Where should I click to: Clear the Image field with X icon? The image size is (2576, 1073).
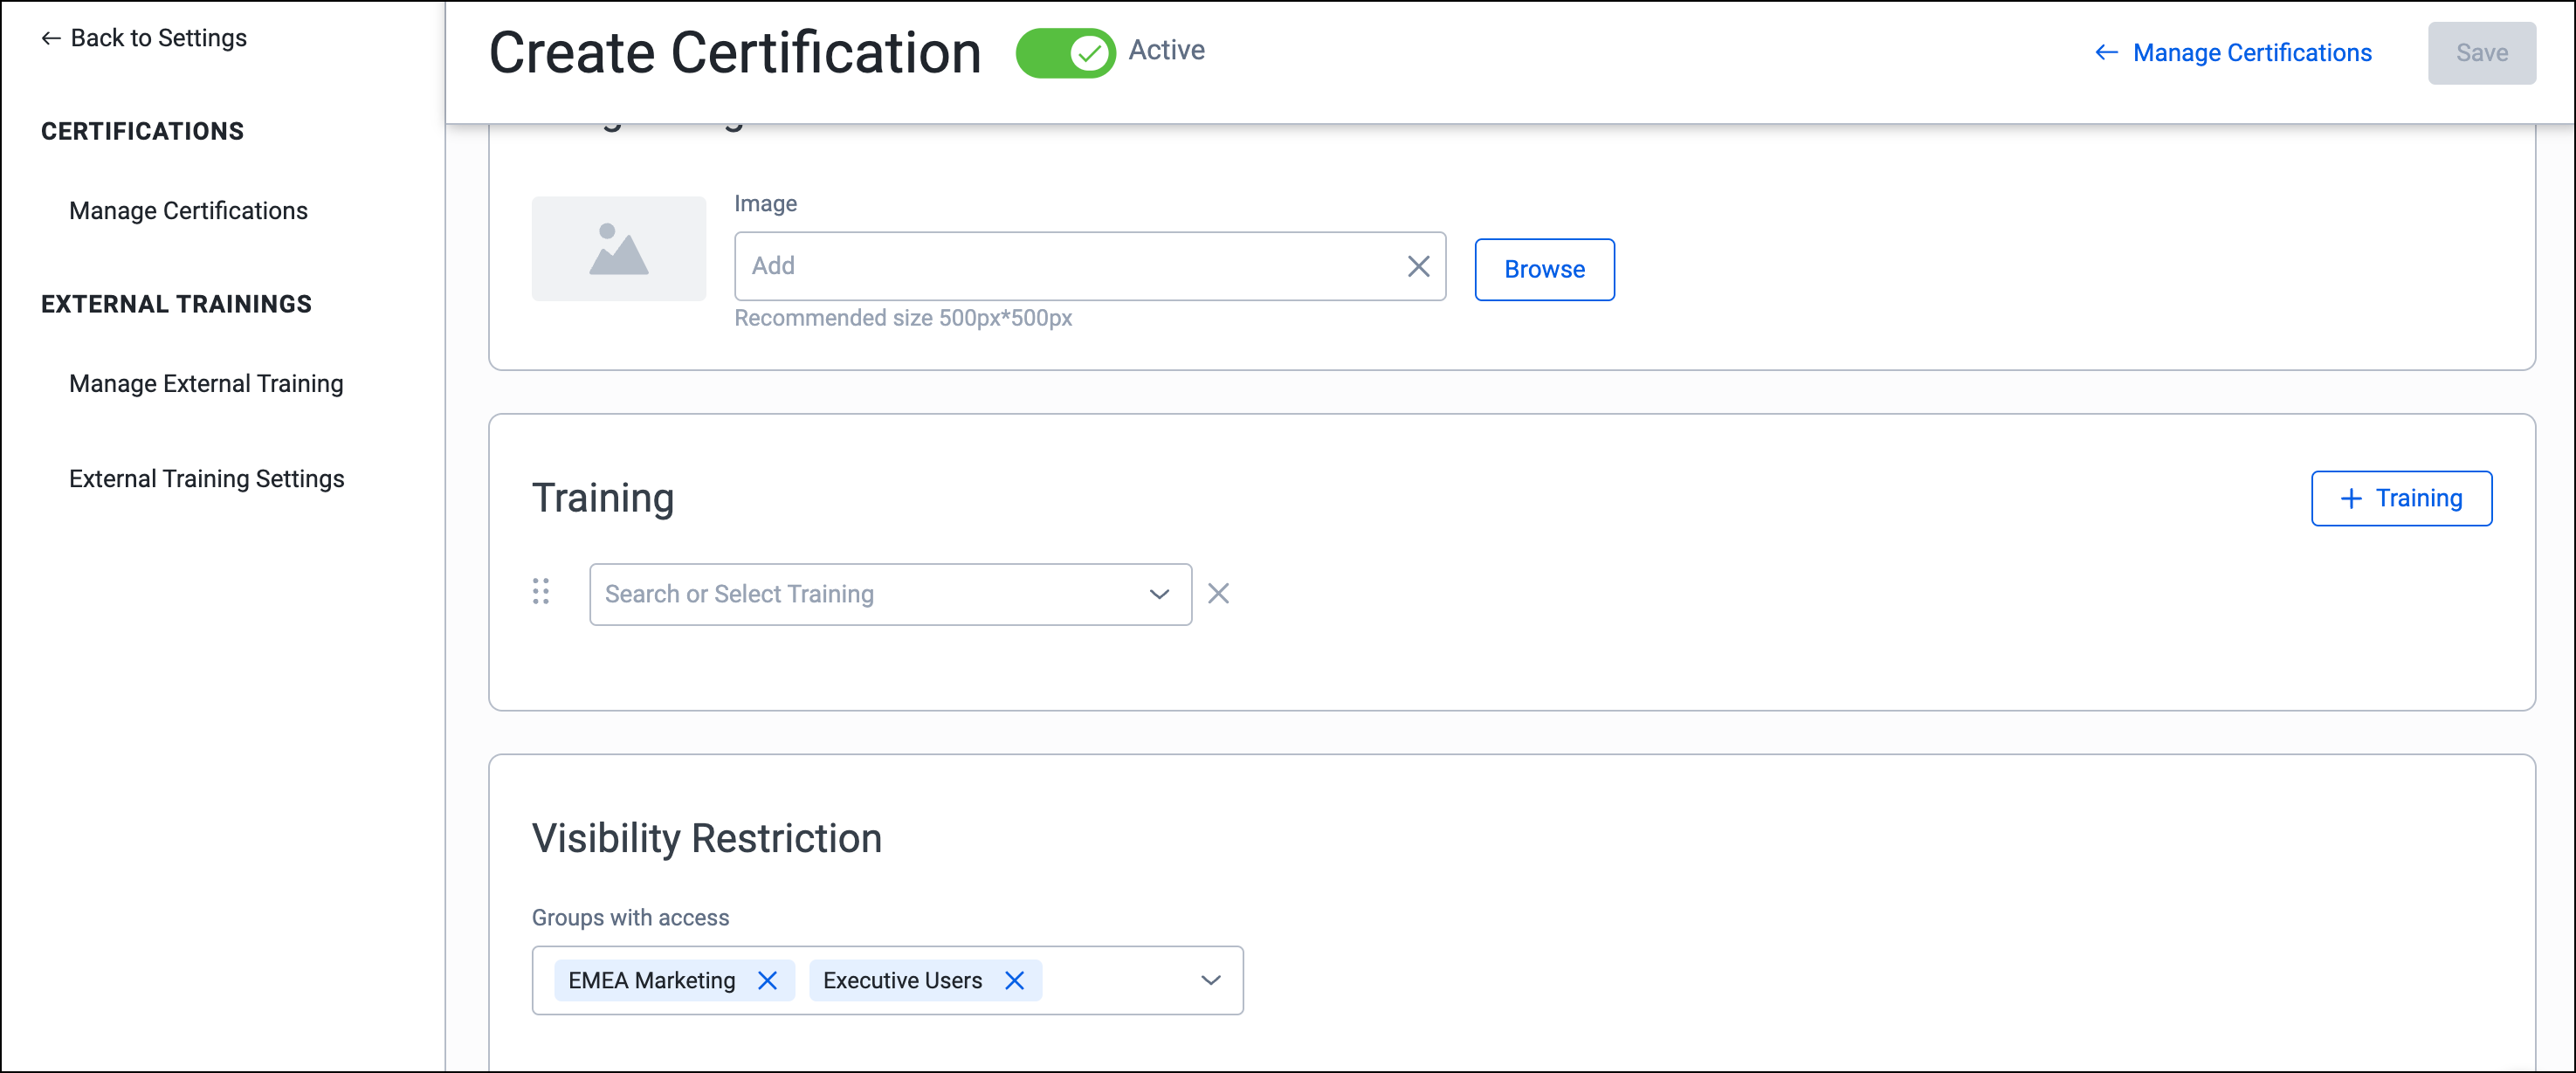pyautogui.click(x=1418, y=266)
